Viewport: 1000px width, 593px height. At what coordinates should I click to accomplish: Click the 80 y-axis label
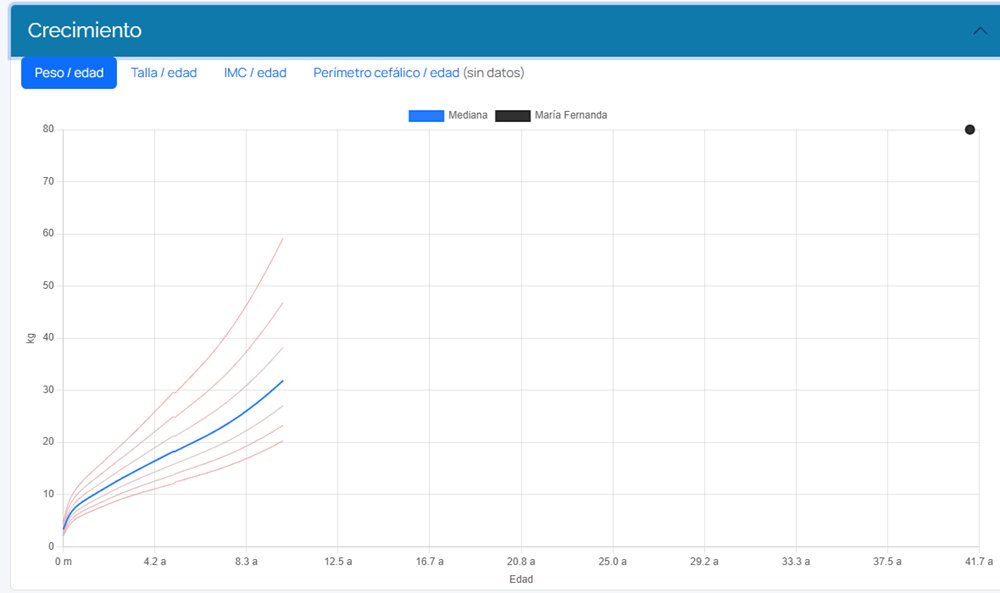48,129
